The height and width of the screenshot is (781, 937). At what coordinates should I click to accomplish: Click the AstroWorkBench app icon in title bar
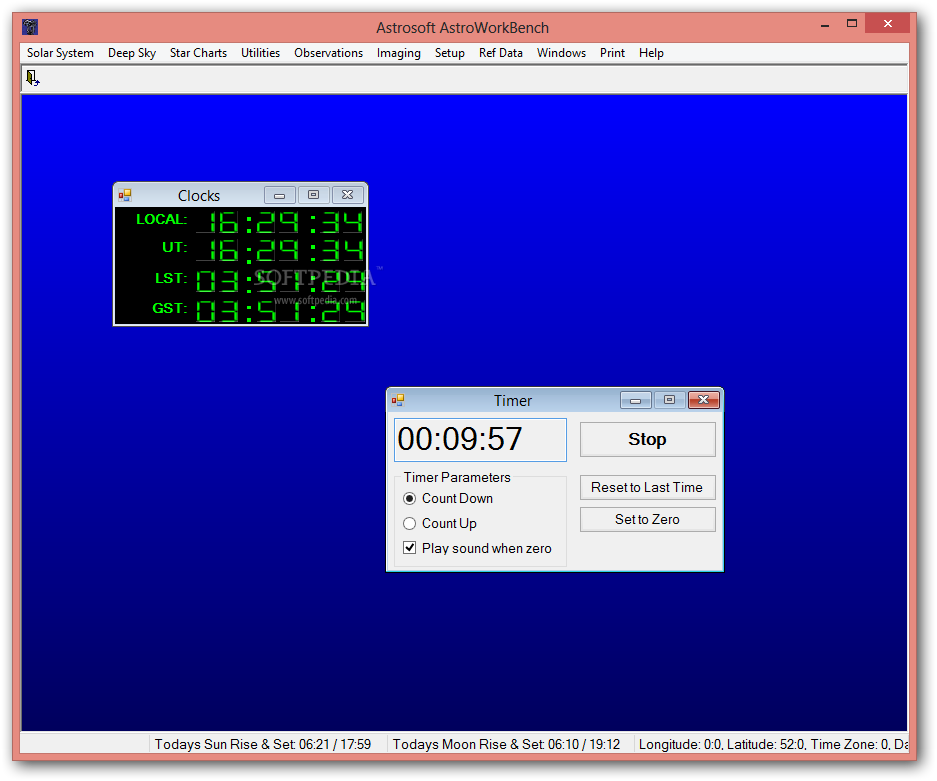pos(30,27)
